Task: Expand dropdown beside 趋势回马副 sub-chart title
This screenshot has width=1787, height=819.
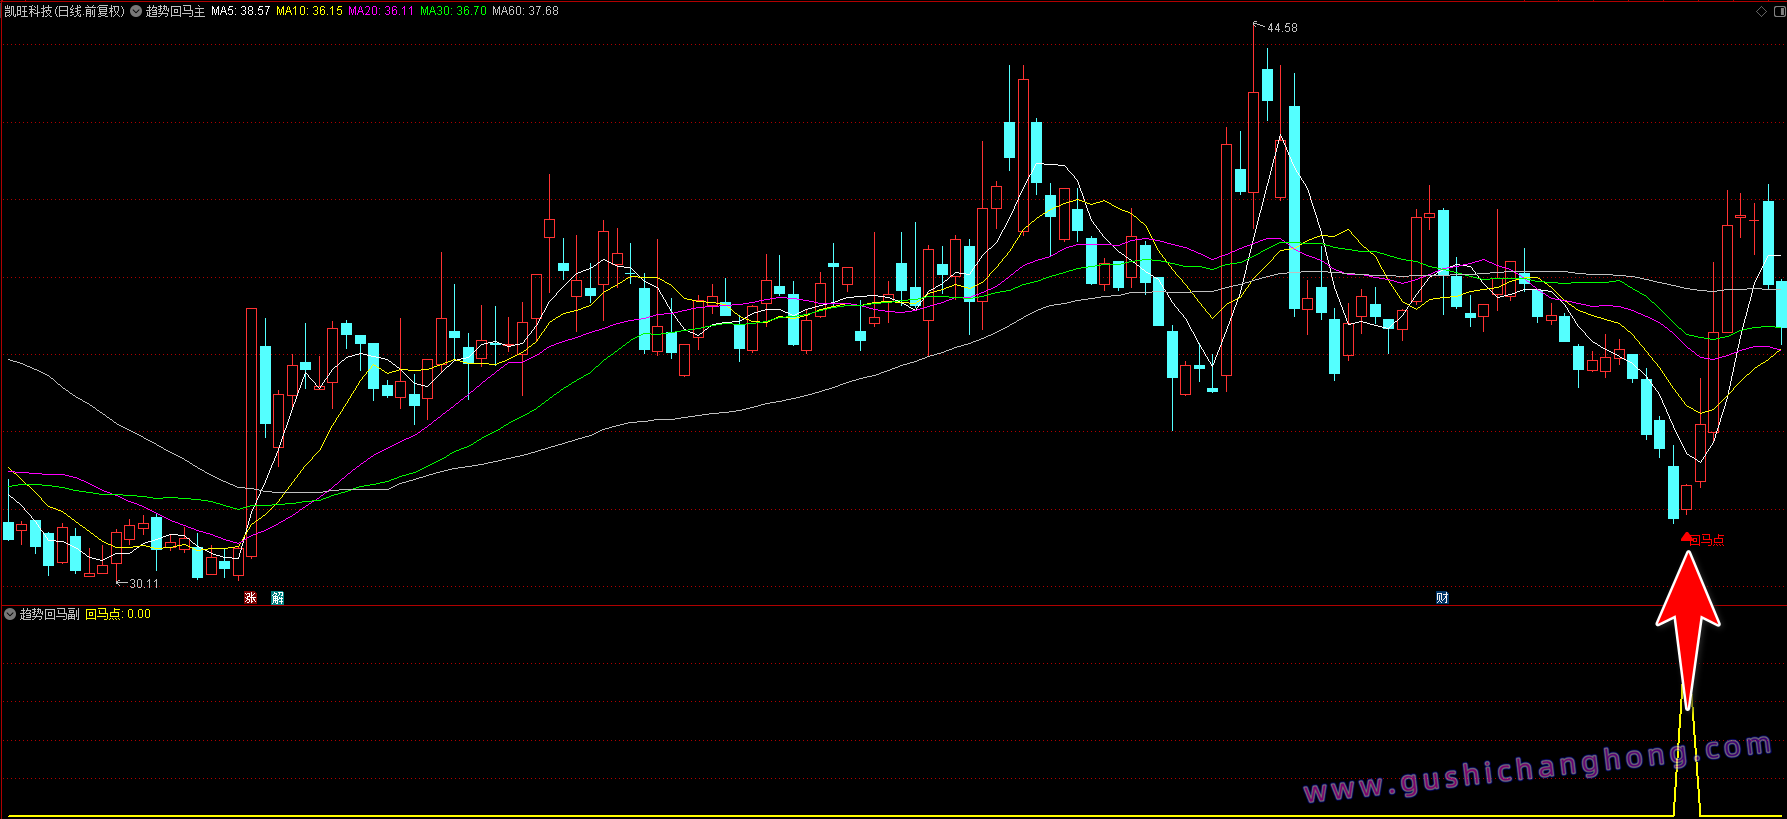Action: point(10,614)
